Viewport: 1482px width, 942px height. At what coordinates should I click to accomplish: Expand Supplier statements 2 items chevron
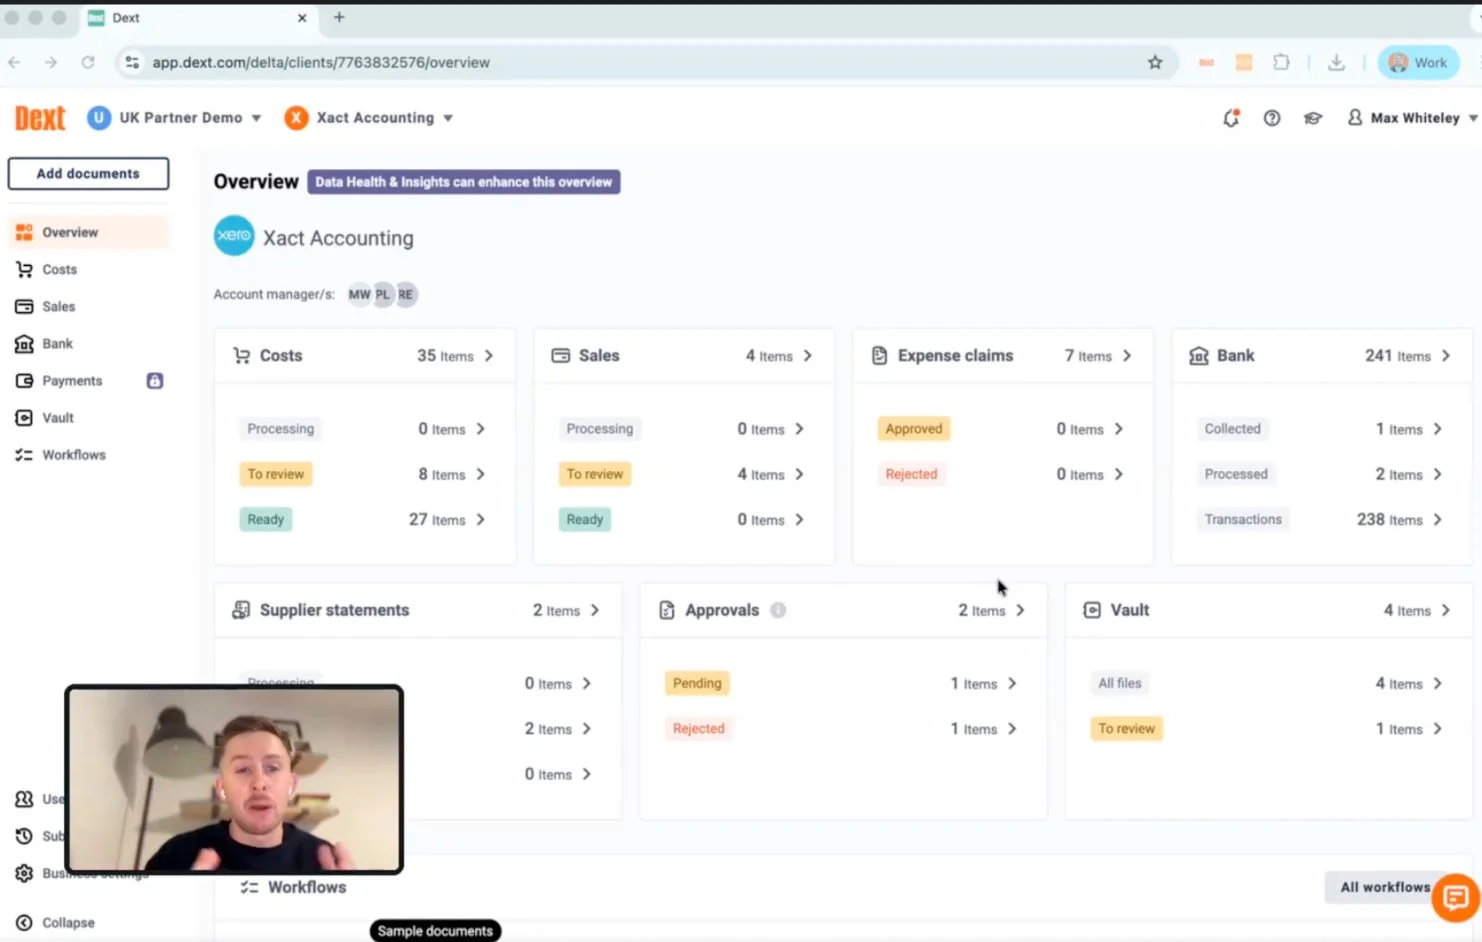tap(595, 610)
